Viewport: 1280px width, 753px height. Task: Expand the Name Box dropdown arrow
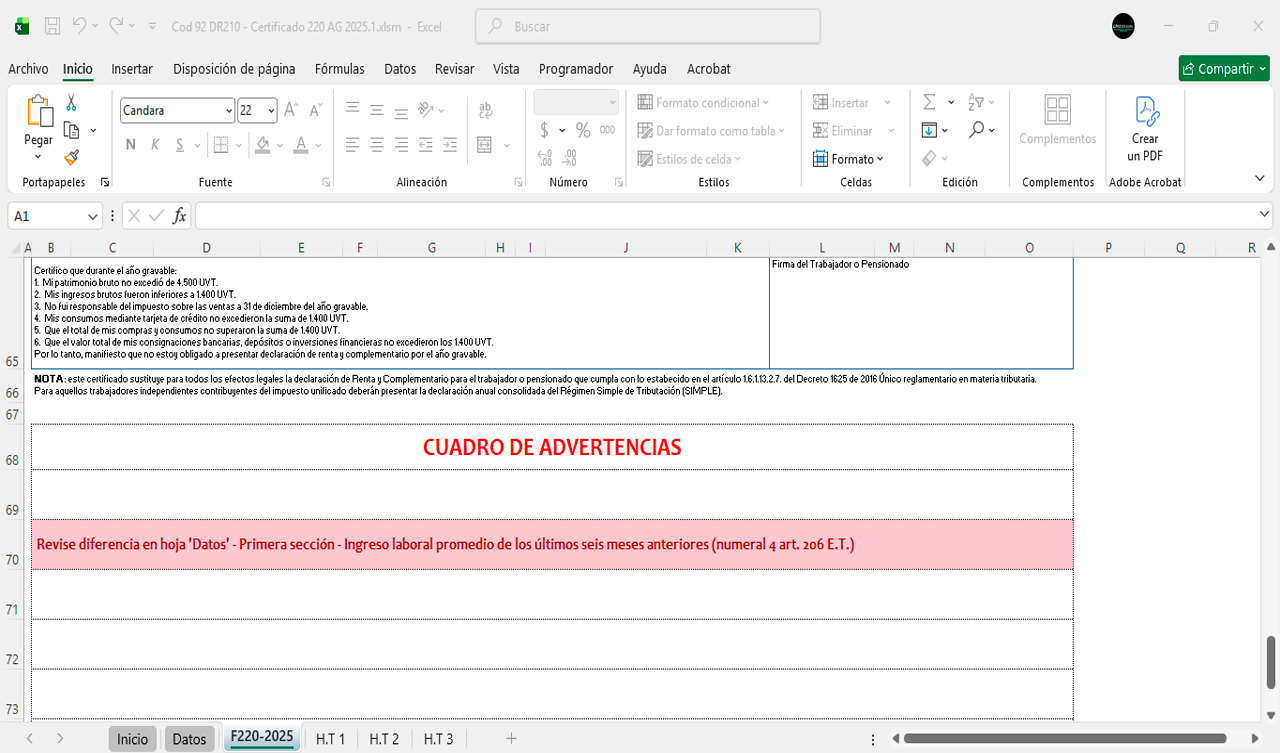93,216
